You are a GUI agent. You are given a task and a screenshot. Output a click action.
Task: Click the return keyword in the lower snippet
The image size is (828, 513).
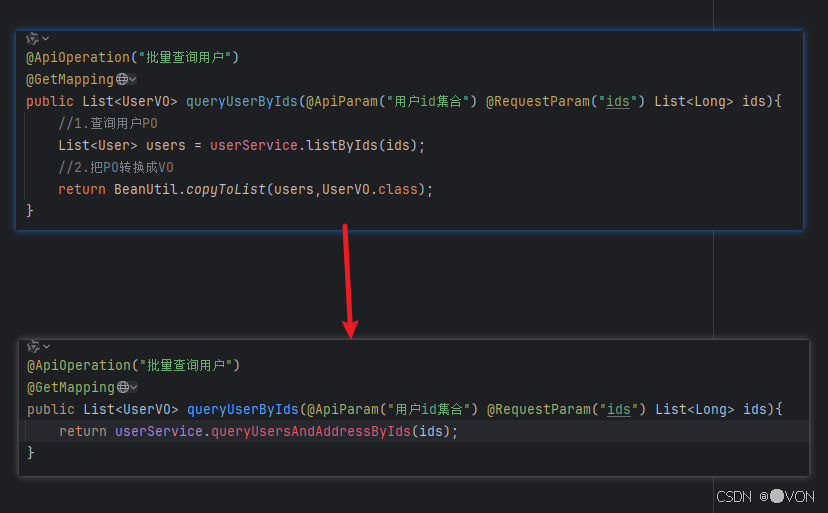83,431
